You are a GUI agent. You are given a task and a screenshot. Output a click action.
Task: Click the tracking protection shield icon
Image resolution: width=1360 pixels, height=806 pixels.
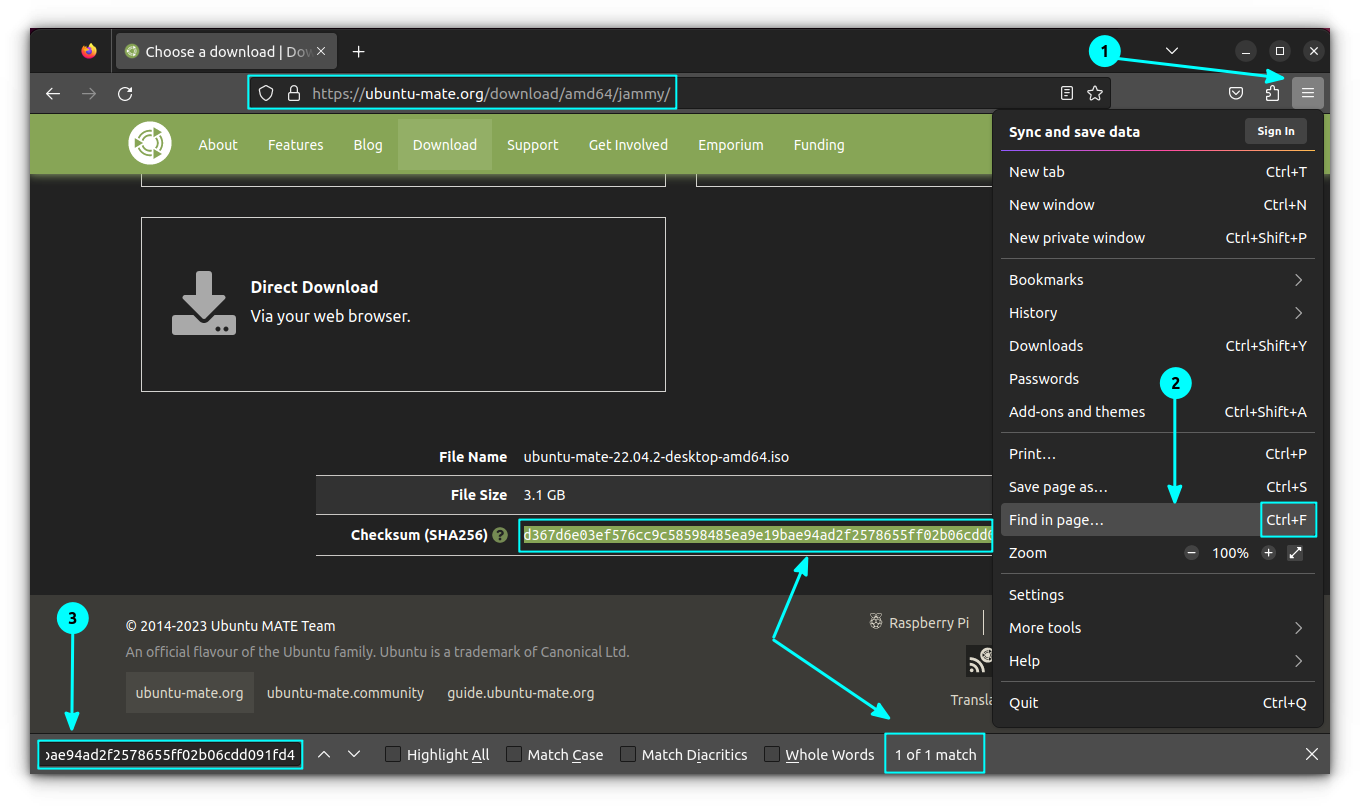click(x=264, y=92)
